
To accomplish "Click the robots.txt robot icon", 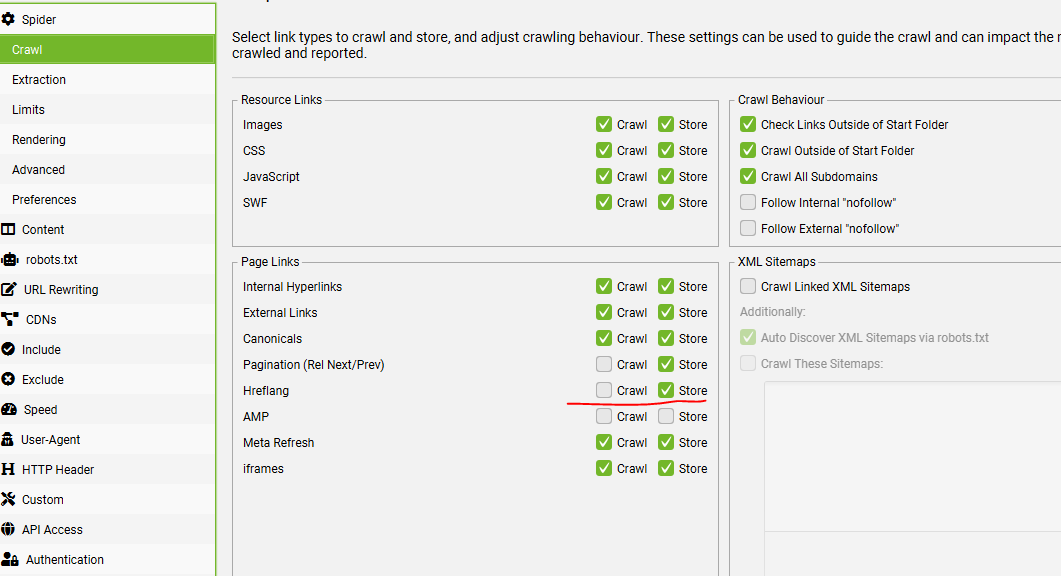I will pyautogui.click(x=10, y=259).
